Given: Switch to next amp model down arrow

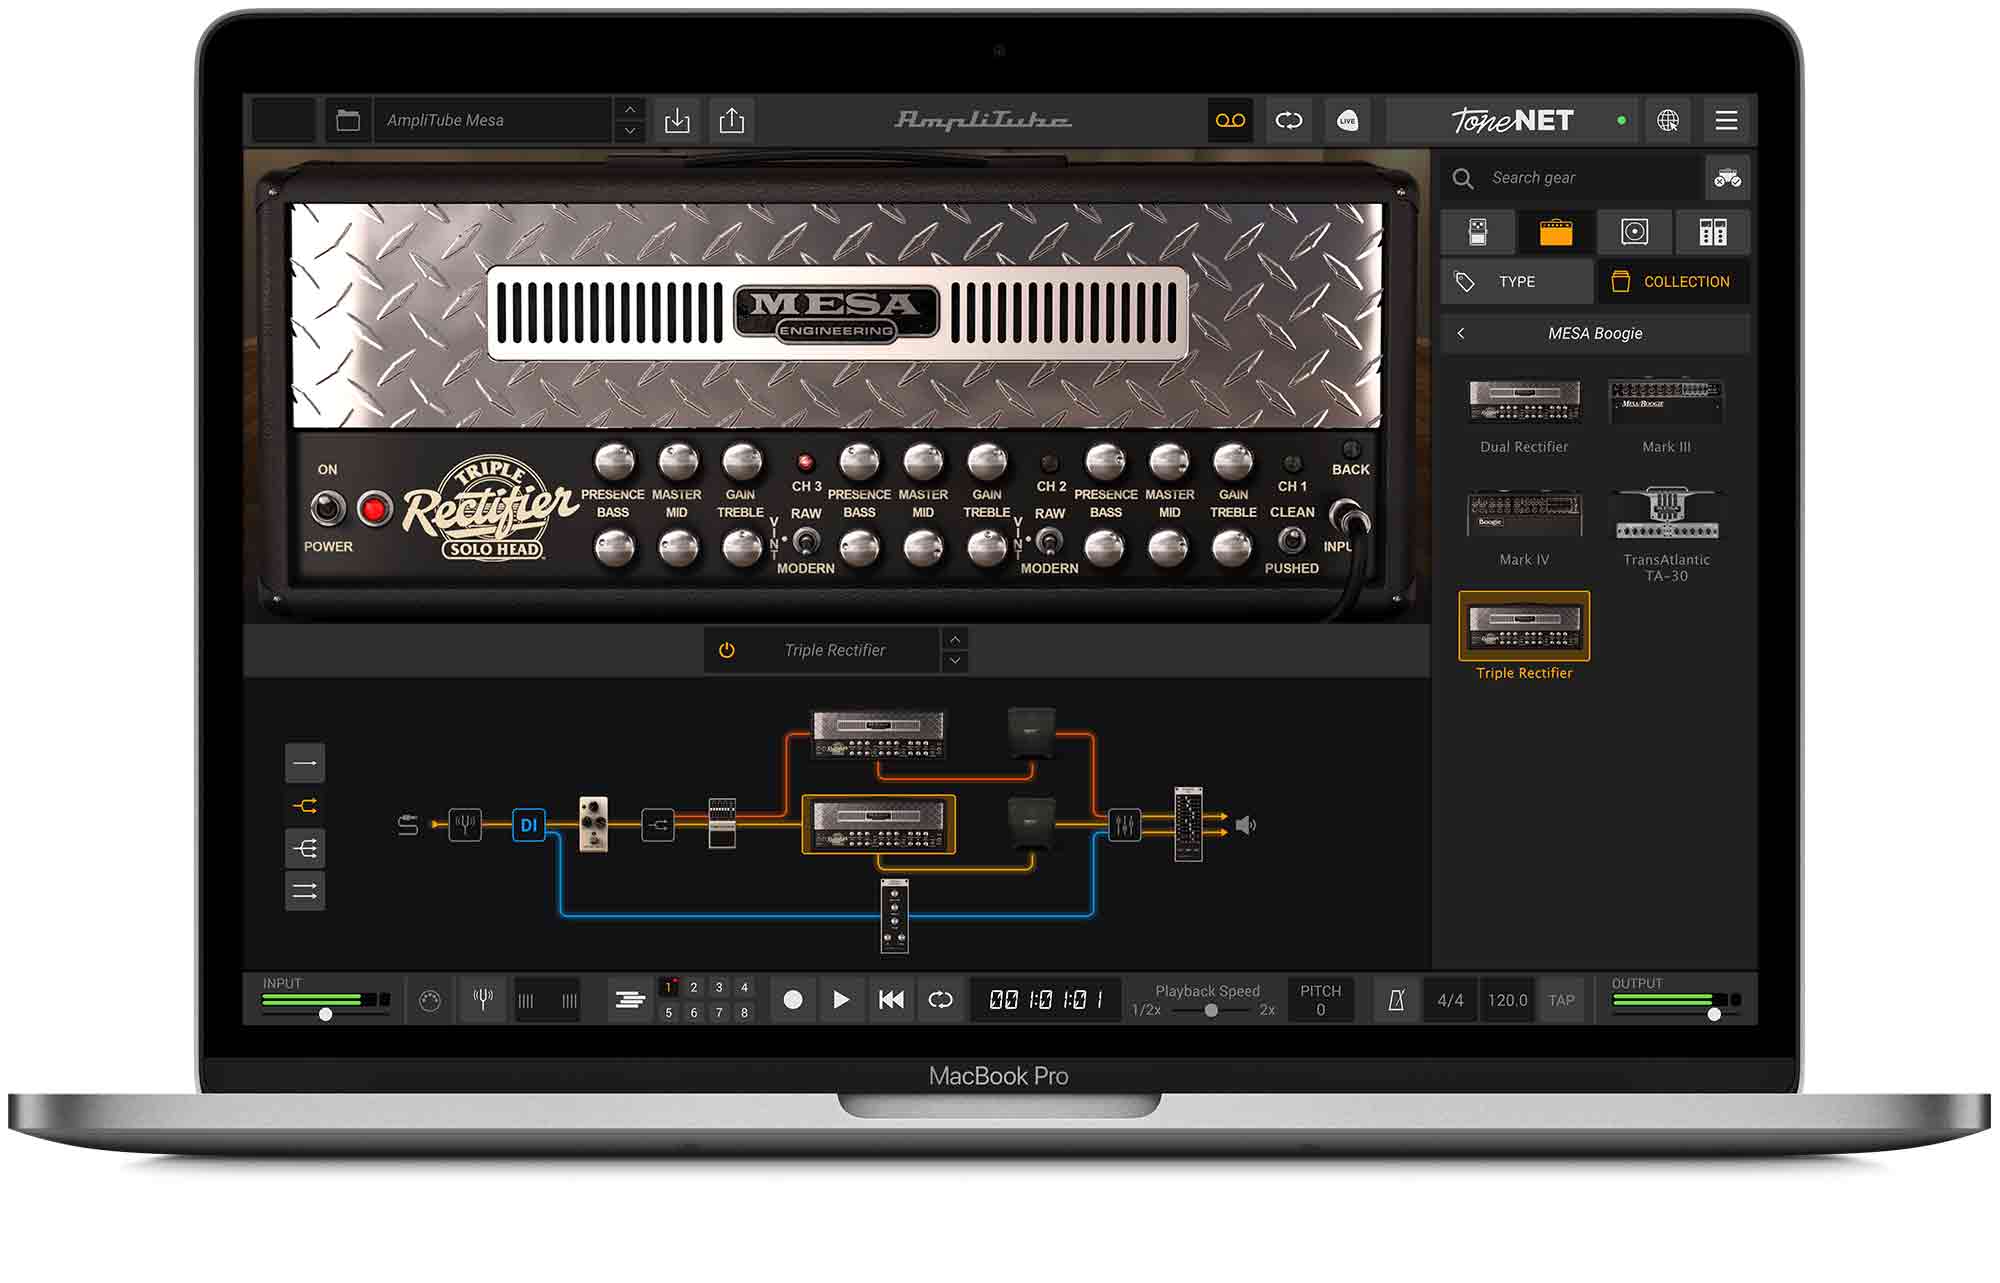Looking at the screenshot, I should pyautogui.click(x=955, y=661).
